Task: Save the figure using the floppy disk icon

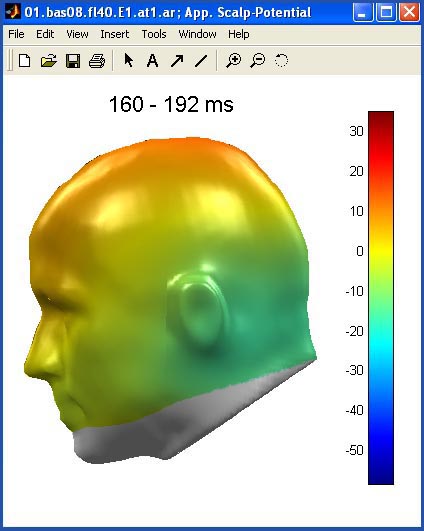Action: click(x=73, y=61)
